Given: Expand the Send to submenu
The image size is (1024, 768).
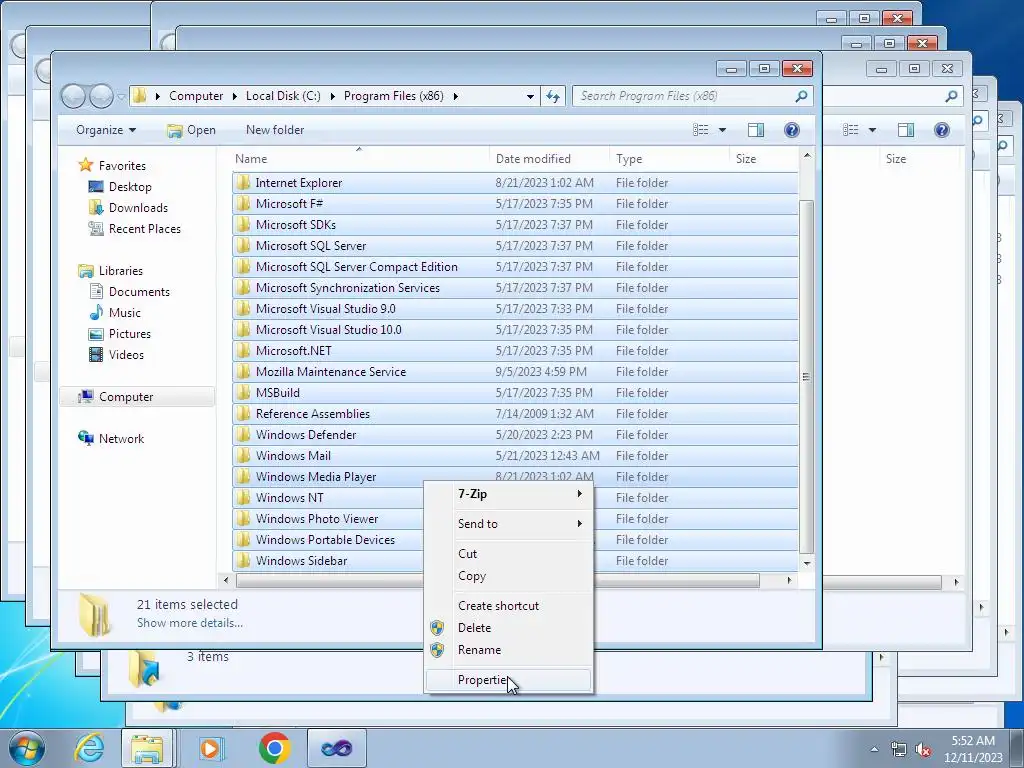Looking at the screenshot, I should pos(508,524).
